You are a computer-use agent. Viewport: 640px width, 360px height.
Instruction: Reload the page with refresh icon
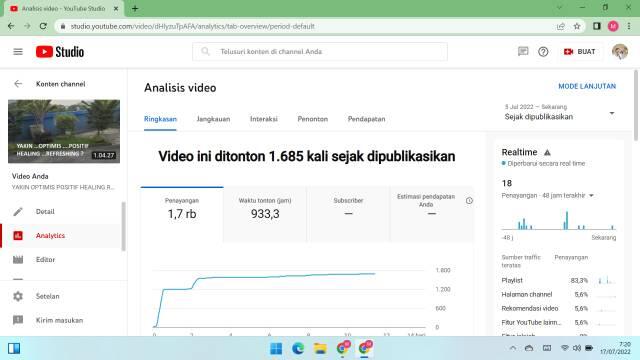43,26
